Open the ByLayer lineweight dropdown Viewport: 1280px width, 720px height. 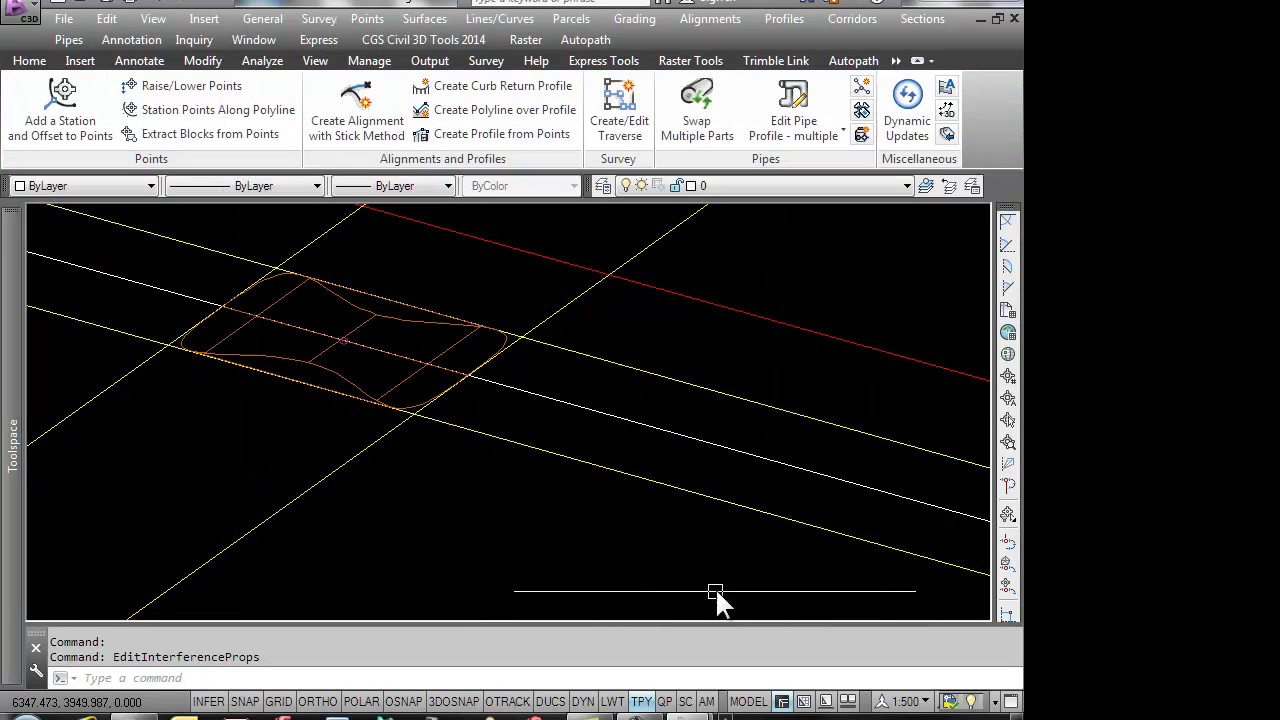[x=447, y=186]
